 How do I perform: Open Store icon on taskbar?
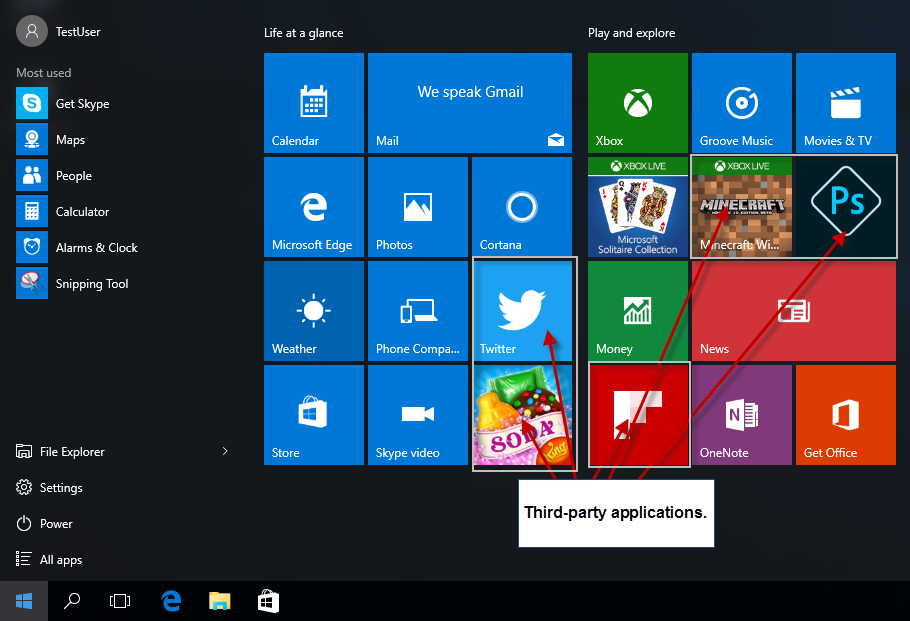[x=268, y=601]
